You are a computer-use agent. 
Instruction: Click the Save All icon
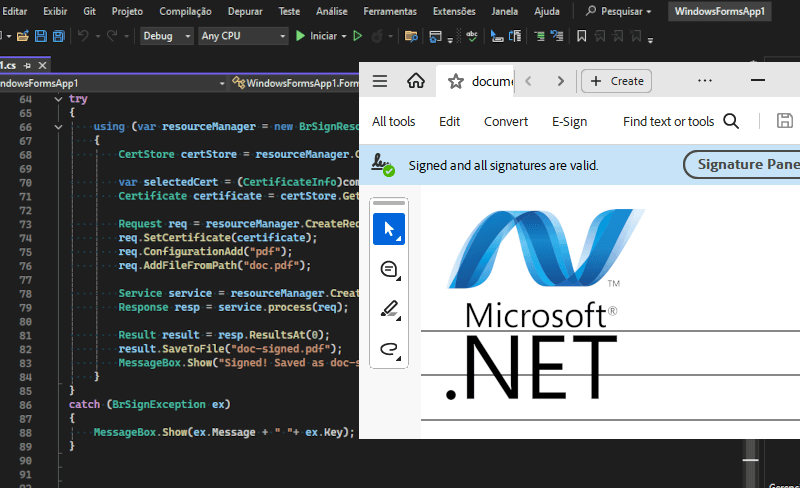[x=59, y=36]
